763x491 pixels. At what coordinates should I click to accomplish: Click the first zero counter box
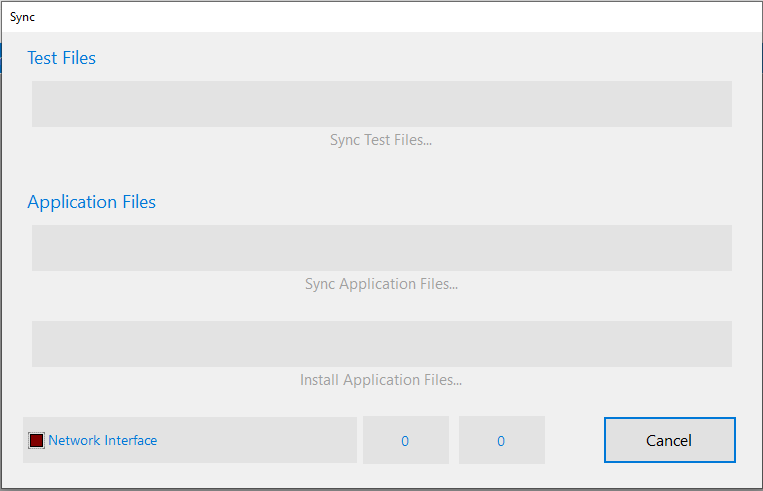[x=406, y=440]
